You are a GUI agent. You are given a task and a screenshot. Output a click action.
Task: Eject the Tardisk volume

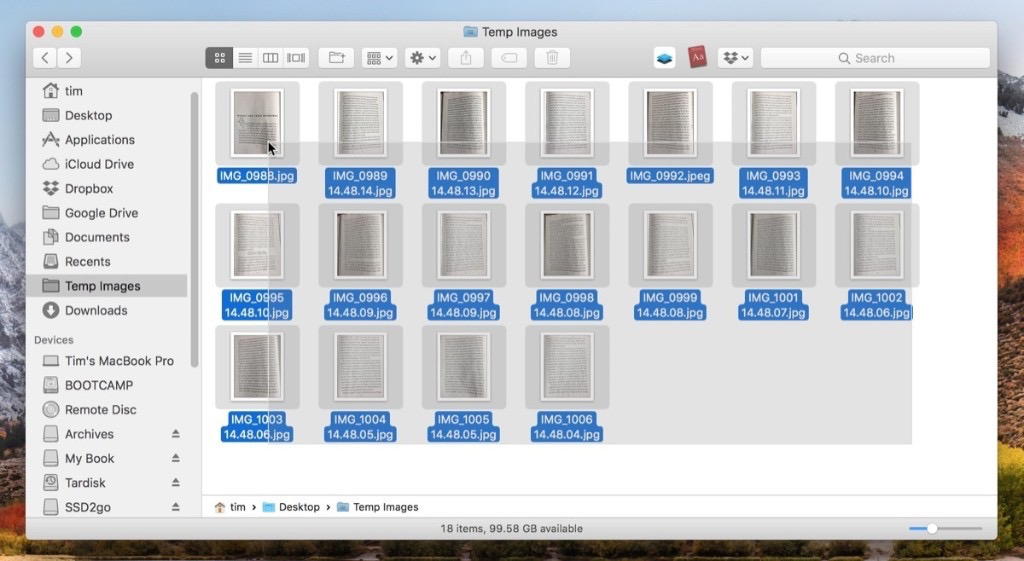[175, 483]
